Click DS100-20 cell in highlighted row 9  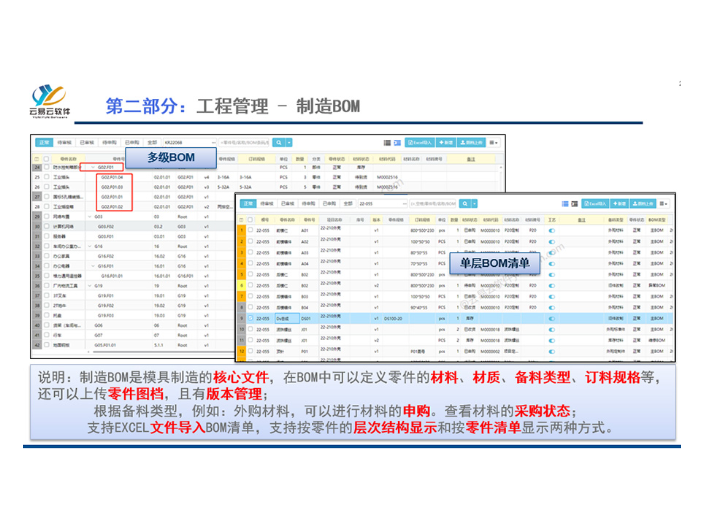point(394,318)
